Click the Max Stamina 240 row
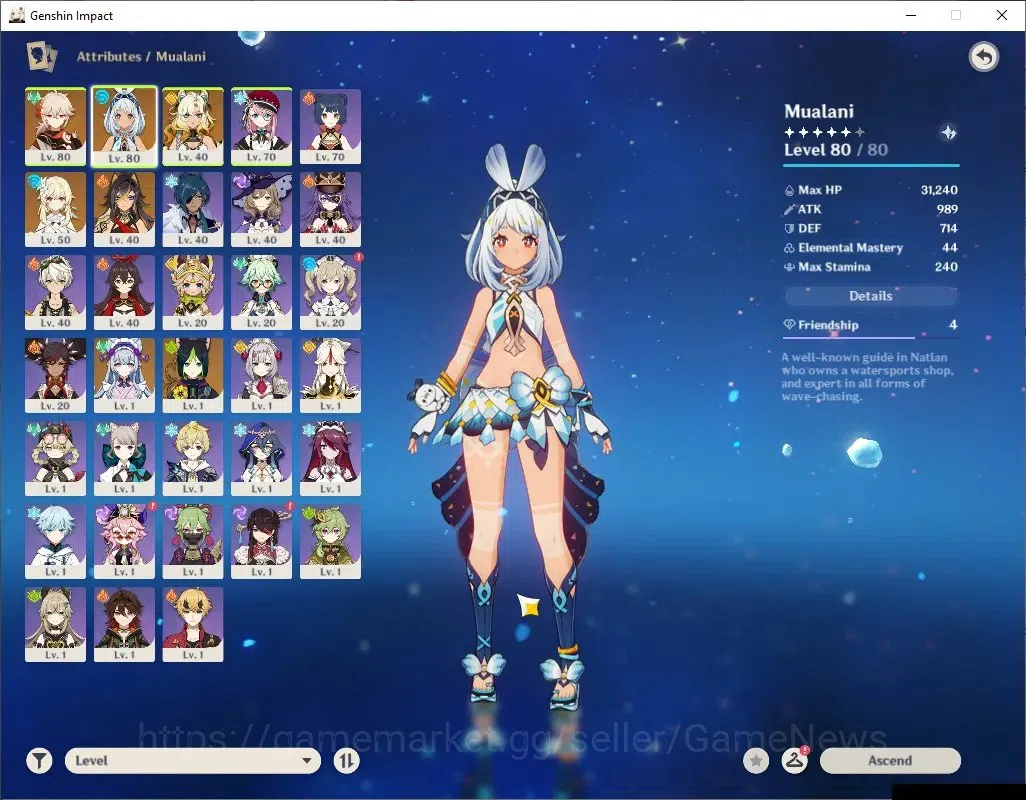This screenshot has width=1026, height=800. (x=871, y=267)
